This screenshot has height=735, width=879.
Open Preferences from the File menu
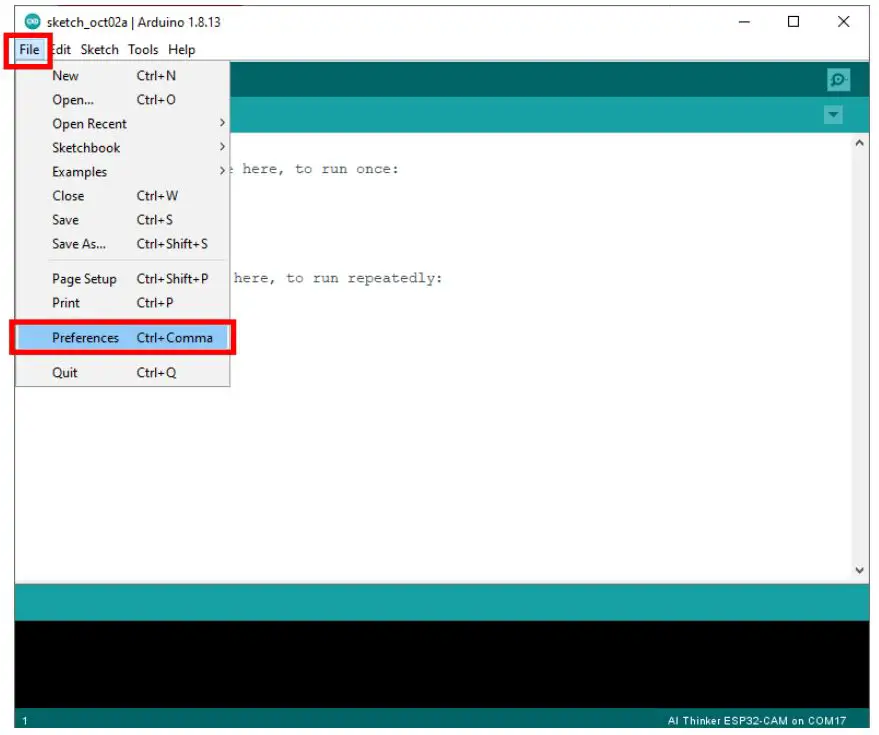click(x=84, y=338)
